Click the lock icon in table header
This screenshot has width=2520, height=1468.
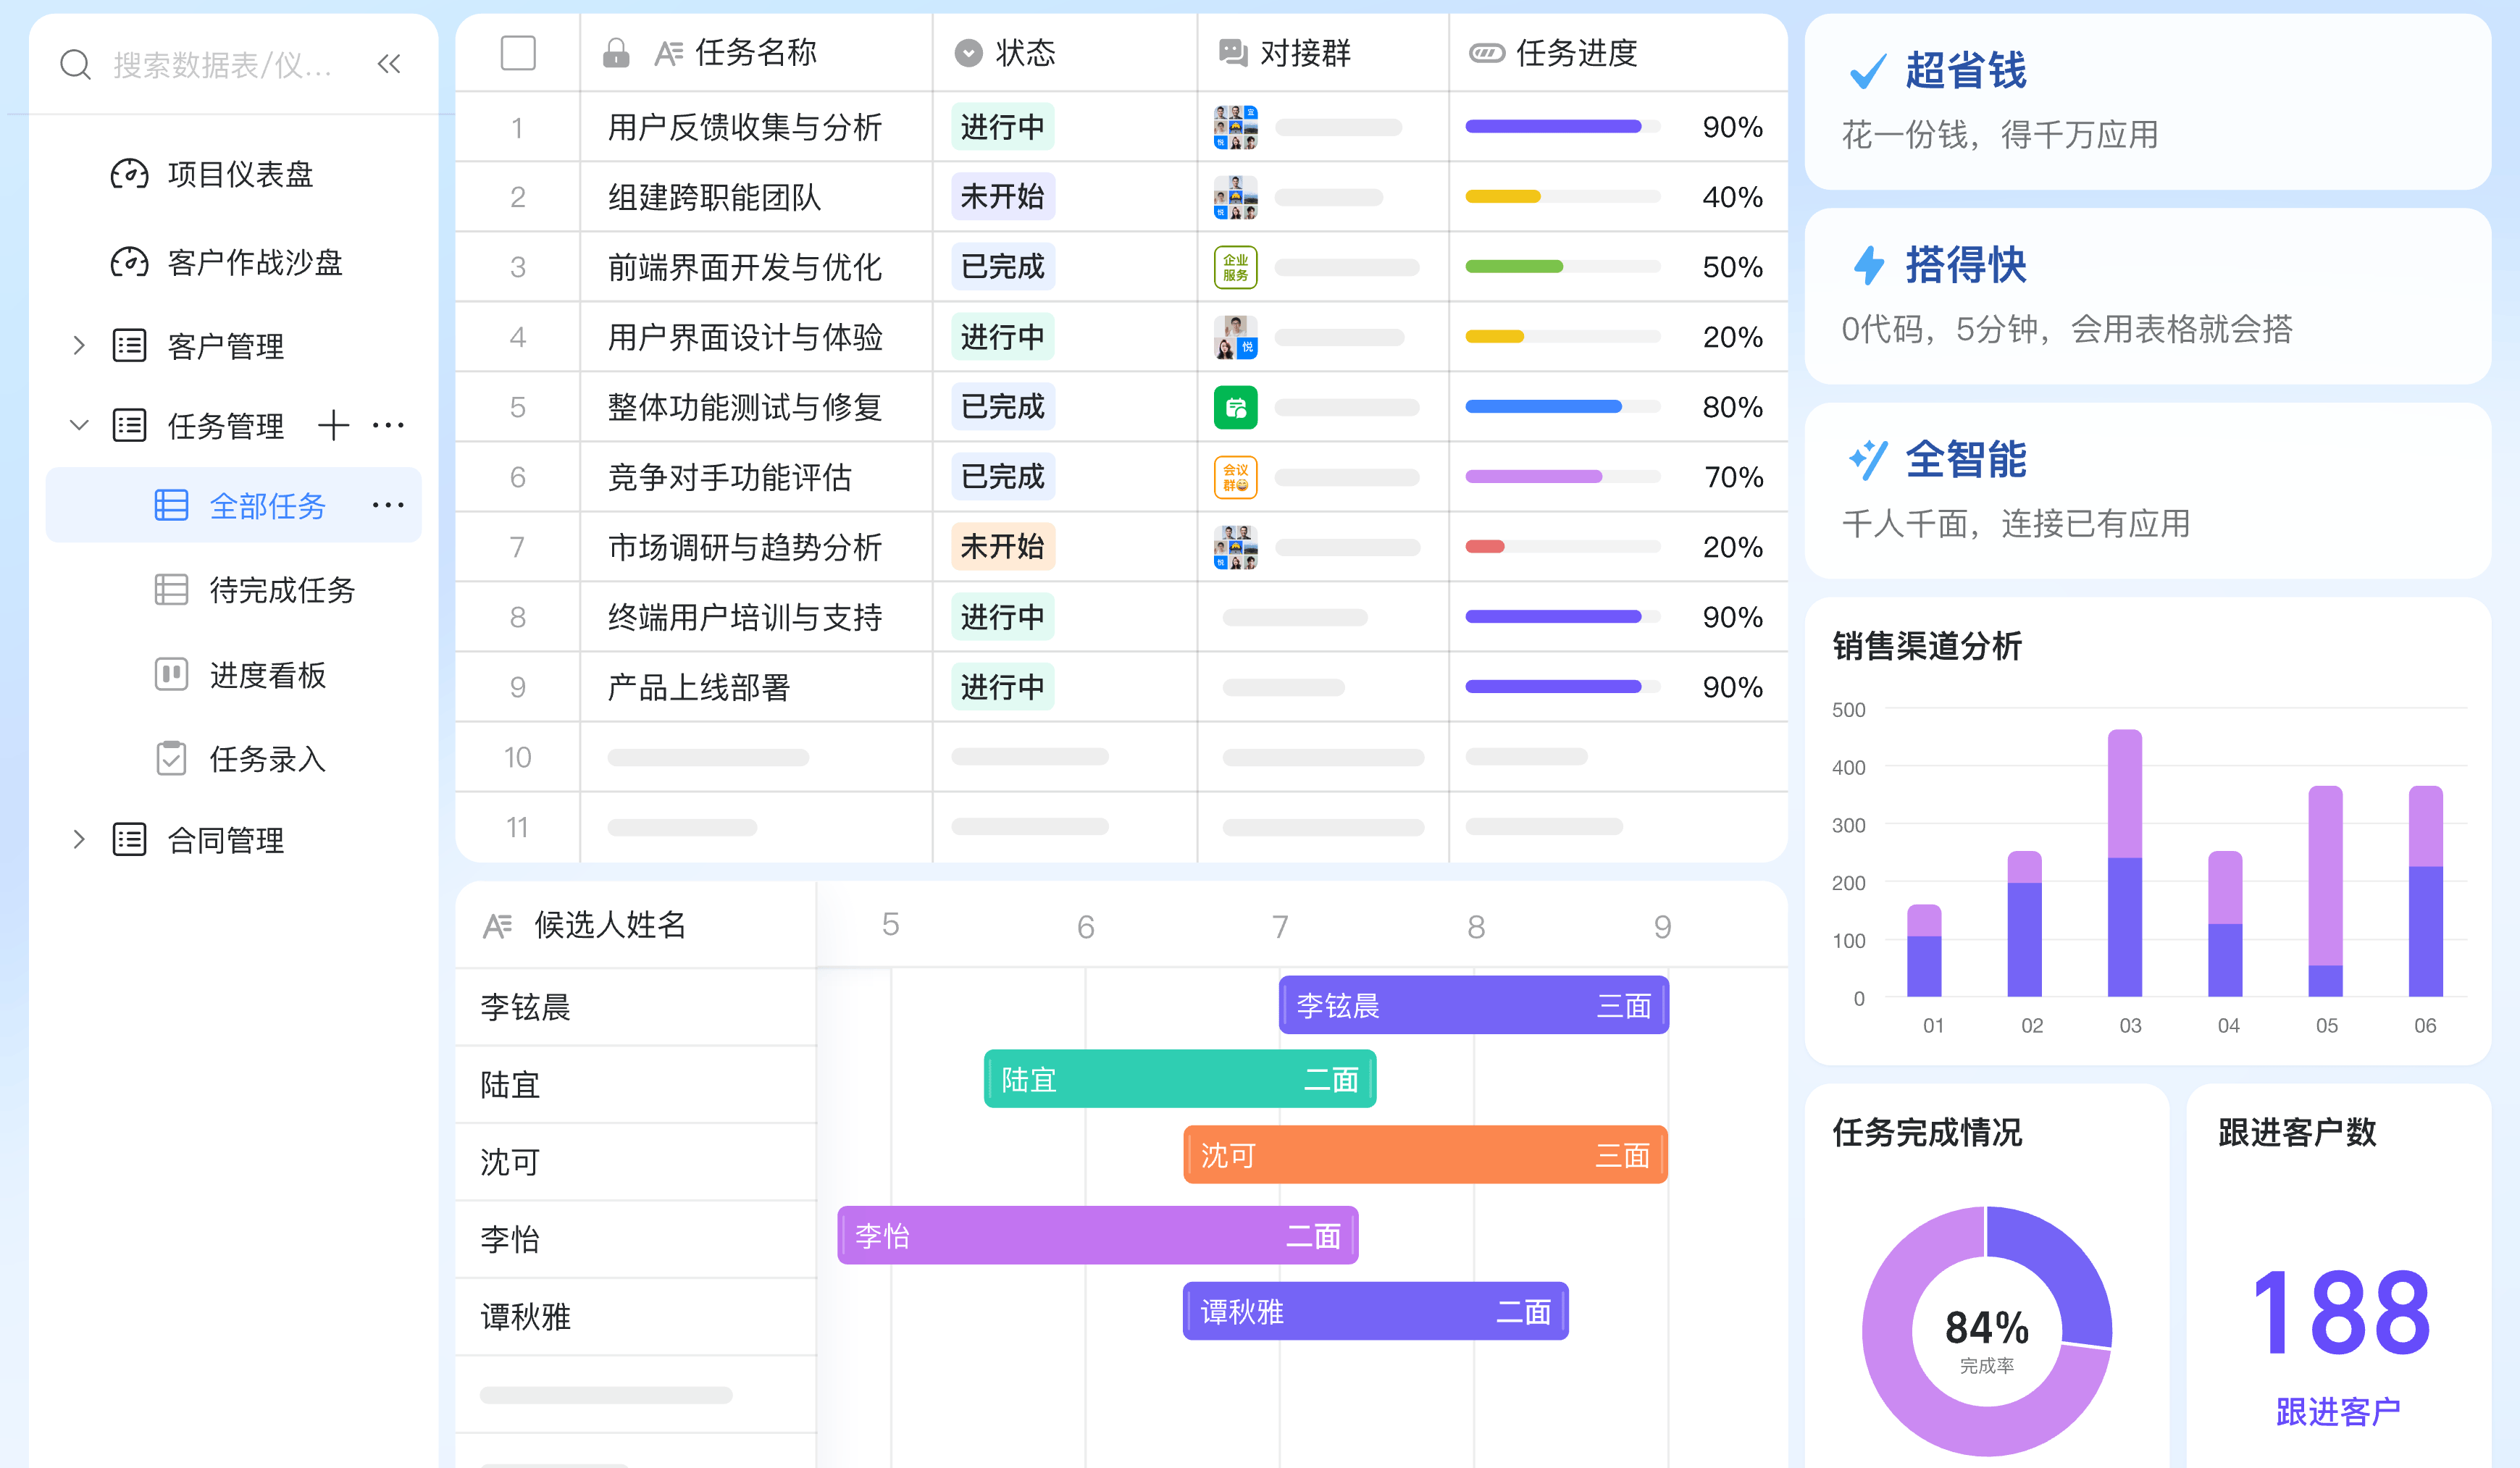pyautogui.click(x=616, y=53)
